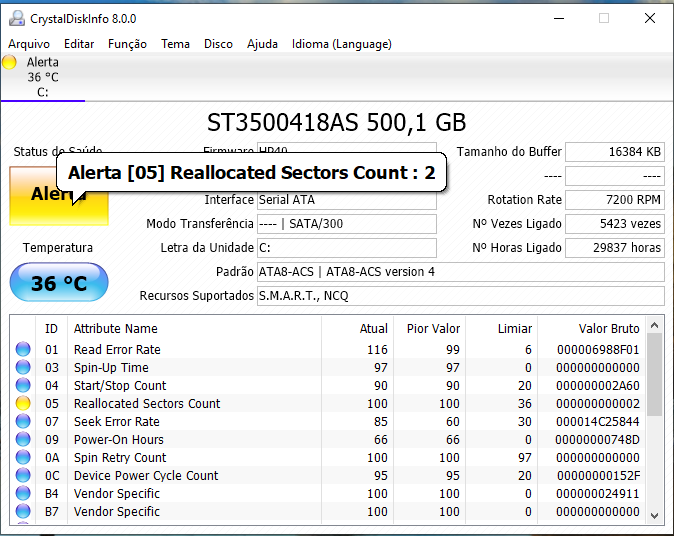Click the Letra da Unidade field showing C:

347,248
